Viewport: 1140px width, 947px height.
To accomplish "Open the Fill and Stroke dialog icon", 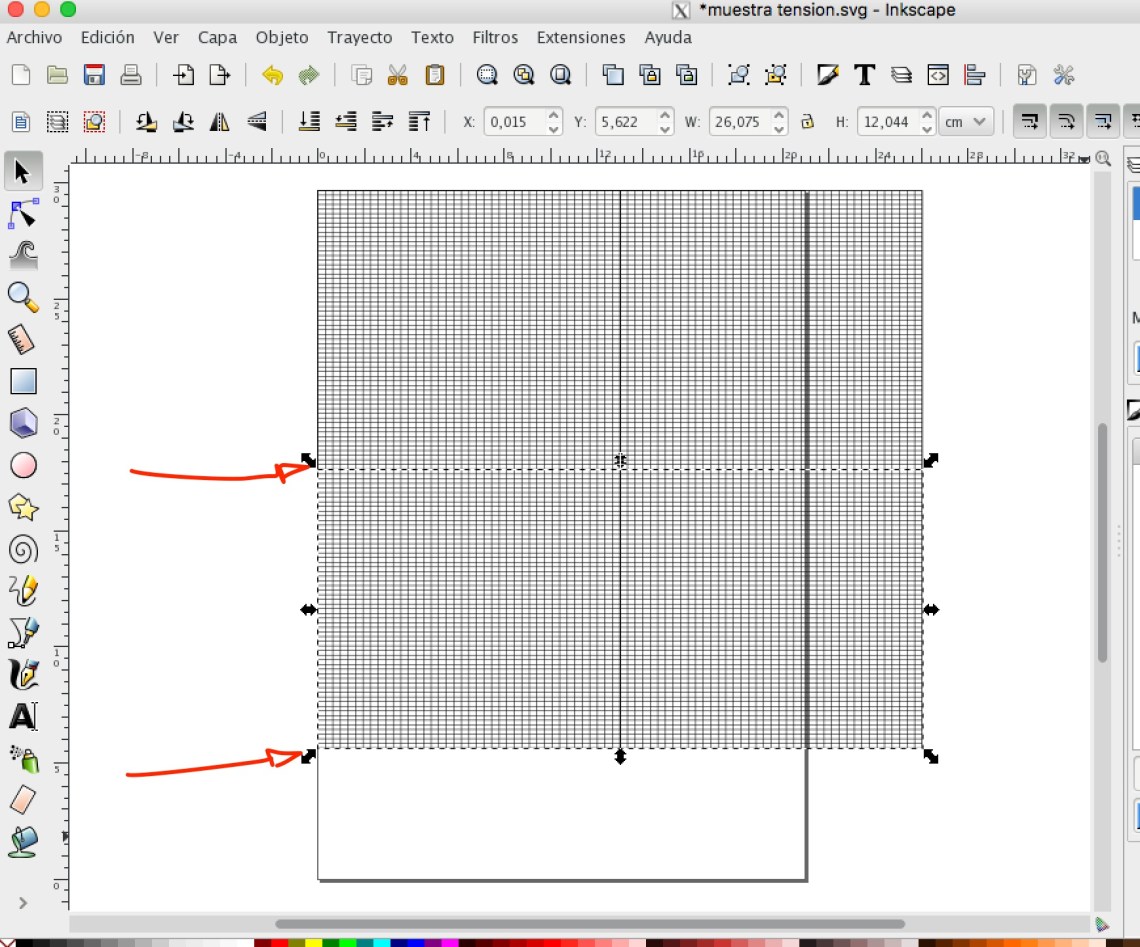I will (x=827, y=75).
